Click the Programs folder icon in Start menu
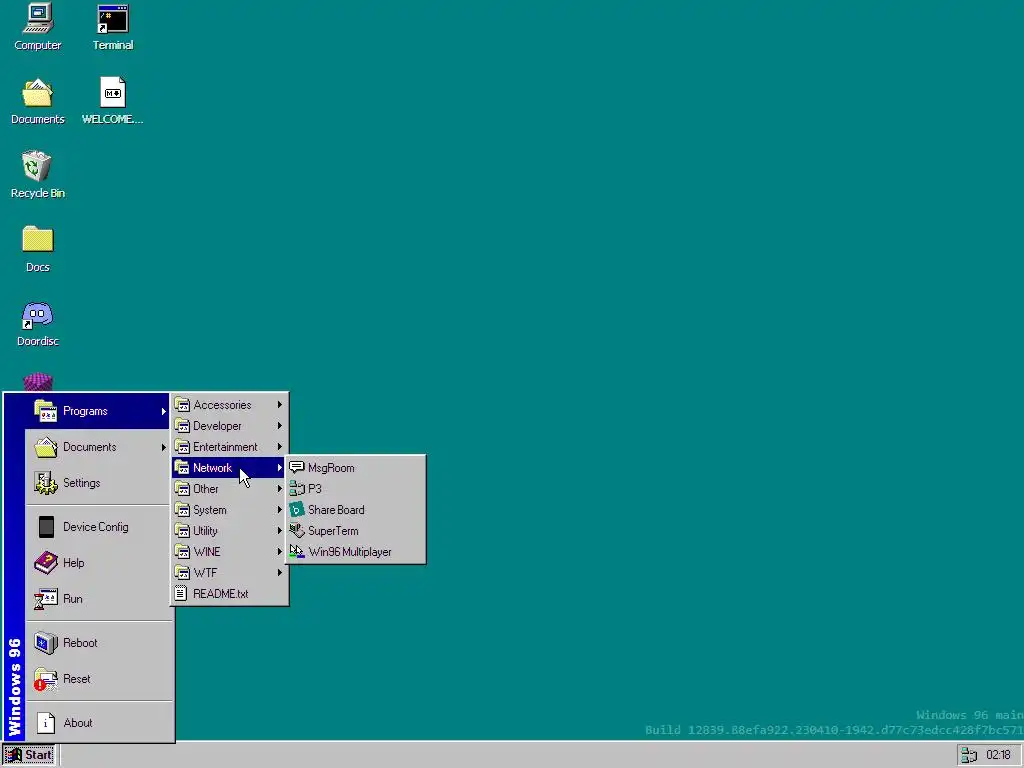The width and height of the screenshot is (1024, 768). tap(46, 411)
